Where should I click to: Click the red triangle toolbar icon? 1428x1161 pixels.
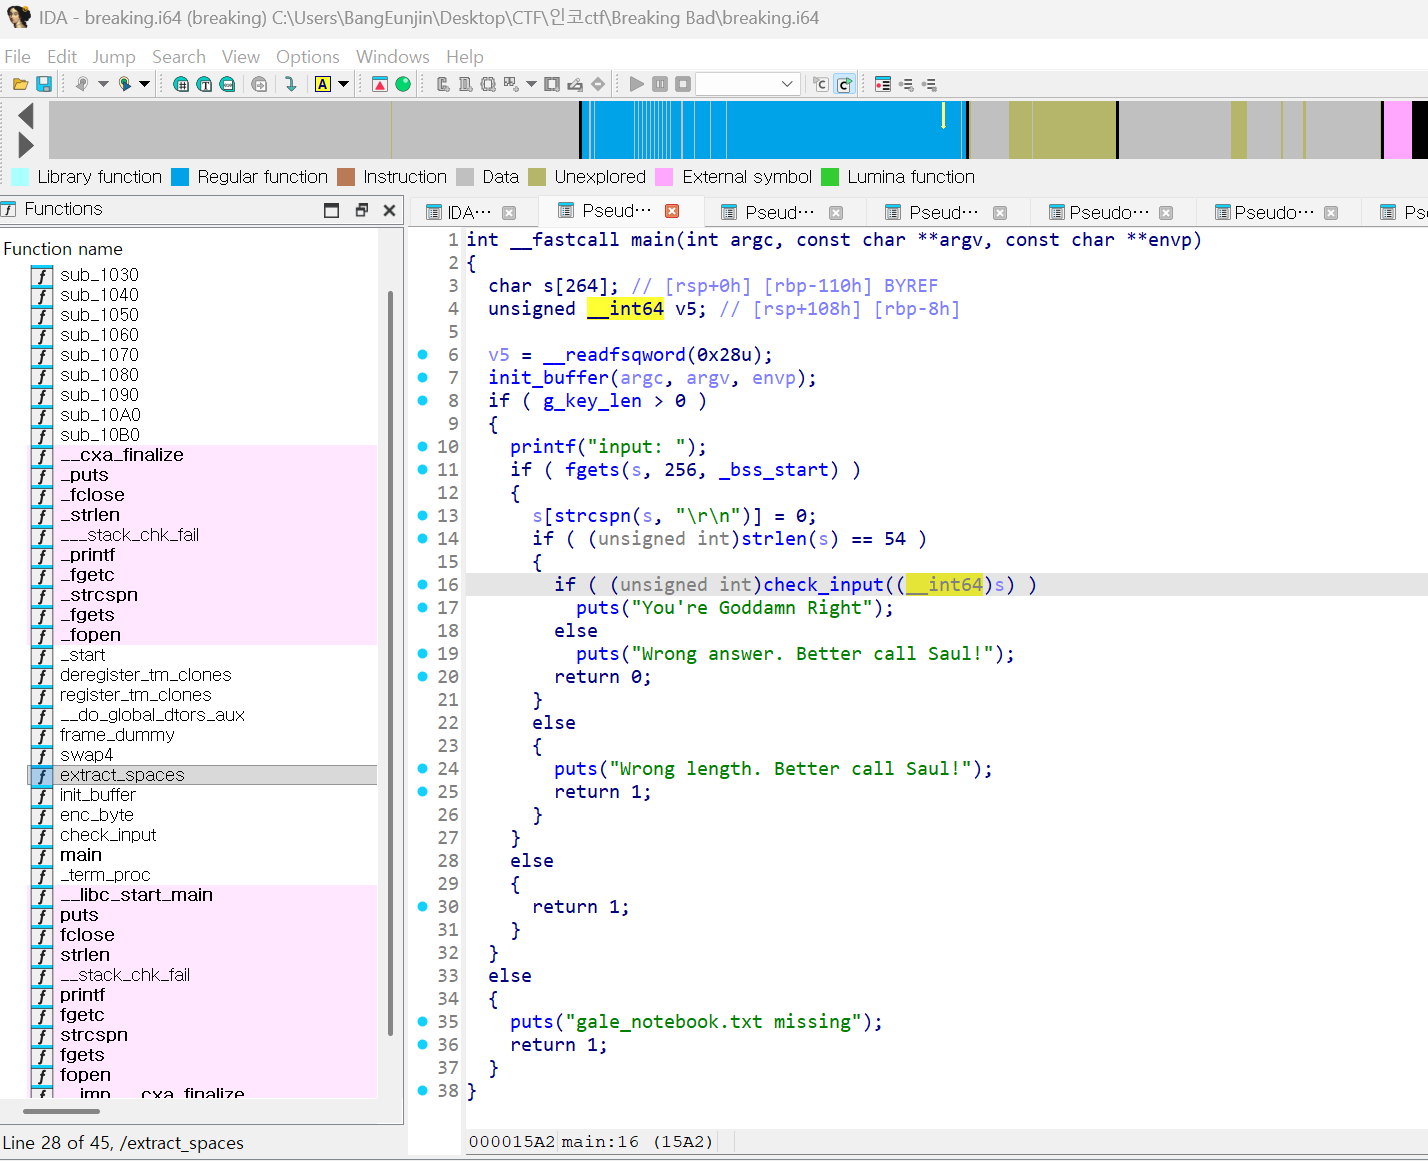[380, 84]
